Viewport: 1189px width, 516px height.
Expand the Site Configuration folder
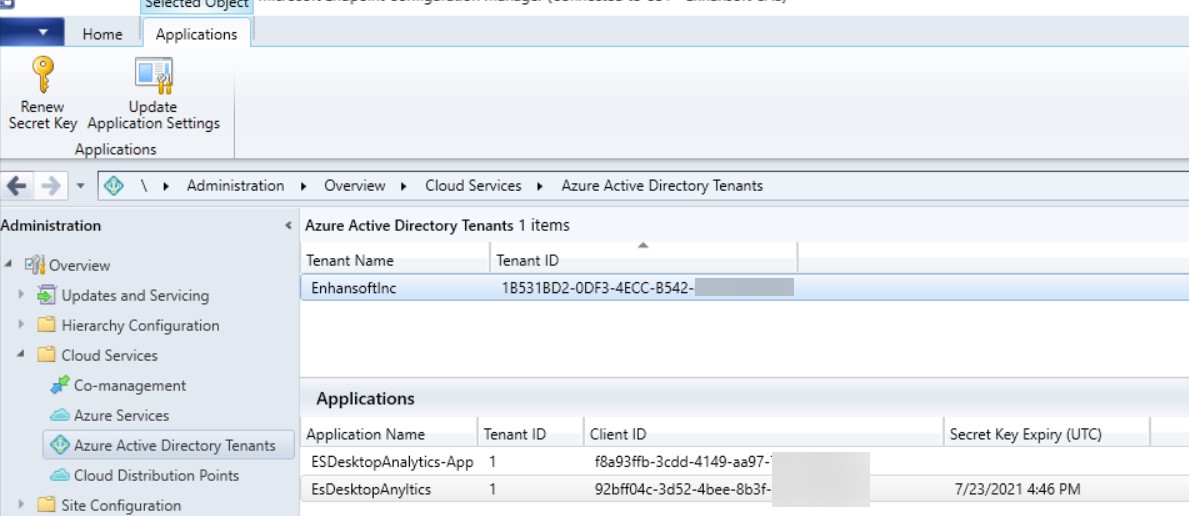tap(21, 505)
